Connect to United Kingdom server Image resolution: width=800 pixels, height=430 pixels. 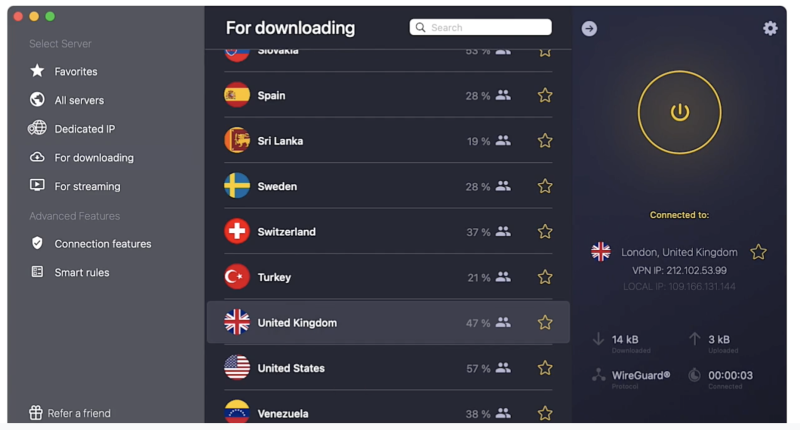click(x=297, y=323)
